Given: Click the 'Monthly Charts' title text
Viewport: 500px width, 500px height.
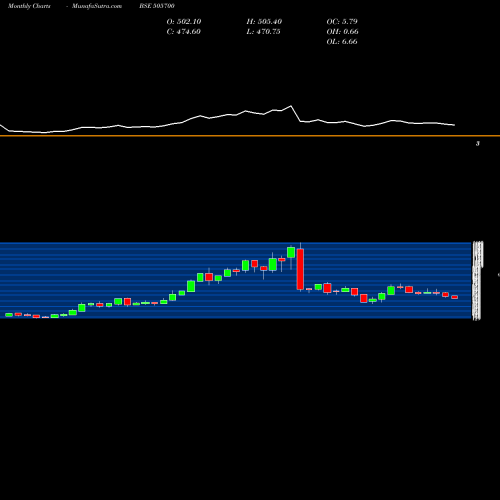Looking at the screenshot, I should tap(29, 6).
